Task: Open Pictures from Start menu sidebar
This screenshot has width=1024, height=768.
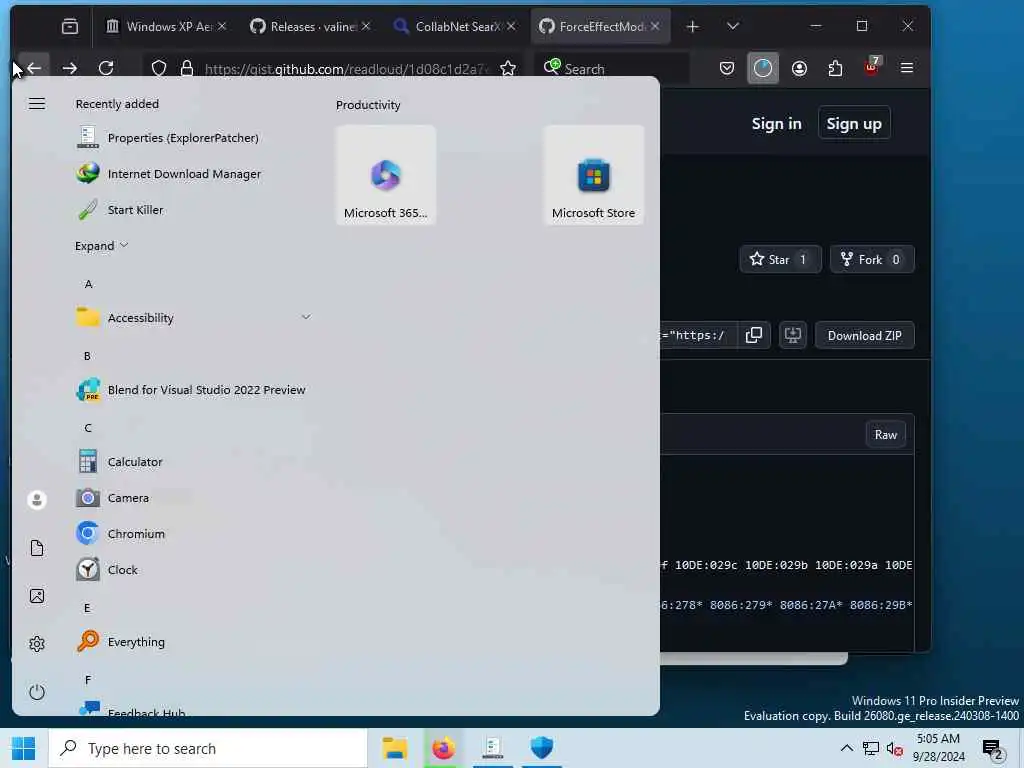Action: pos(37,596)
